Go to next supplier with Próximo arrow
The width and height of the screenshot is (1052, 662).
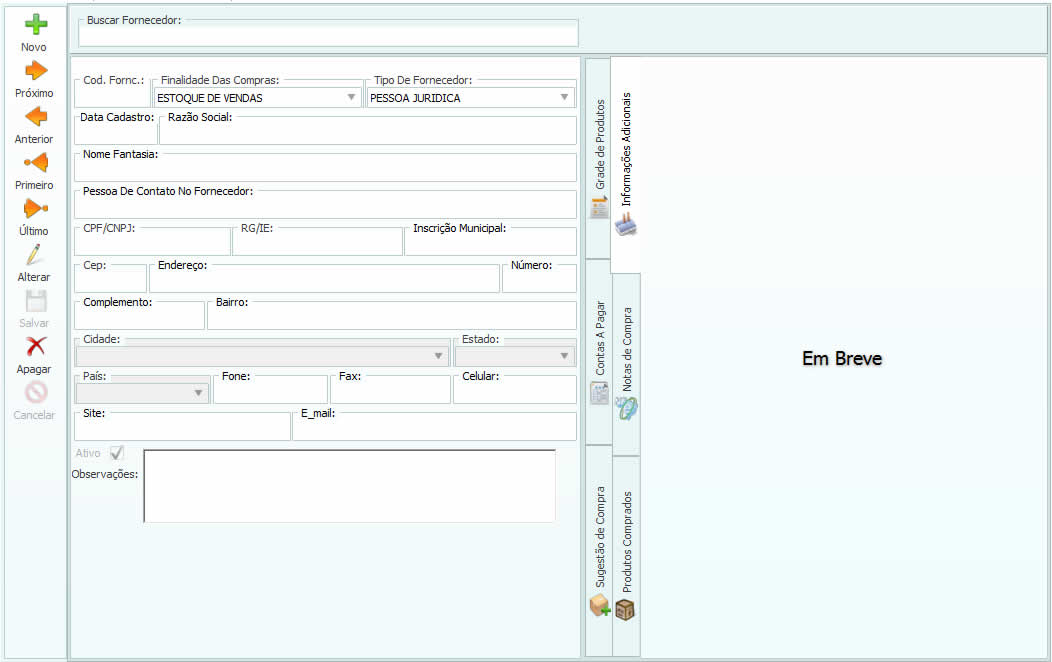pyautogui.click(x=35, y=71)
